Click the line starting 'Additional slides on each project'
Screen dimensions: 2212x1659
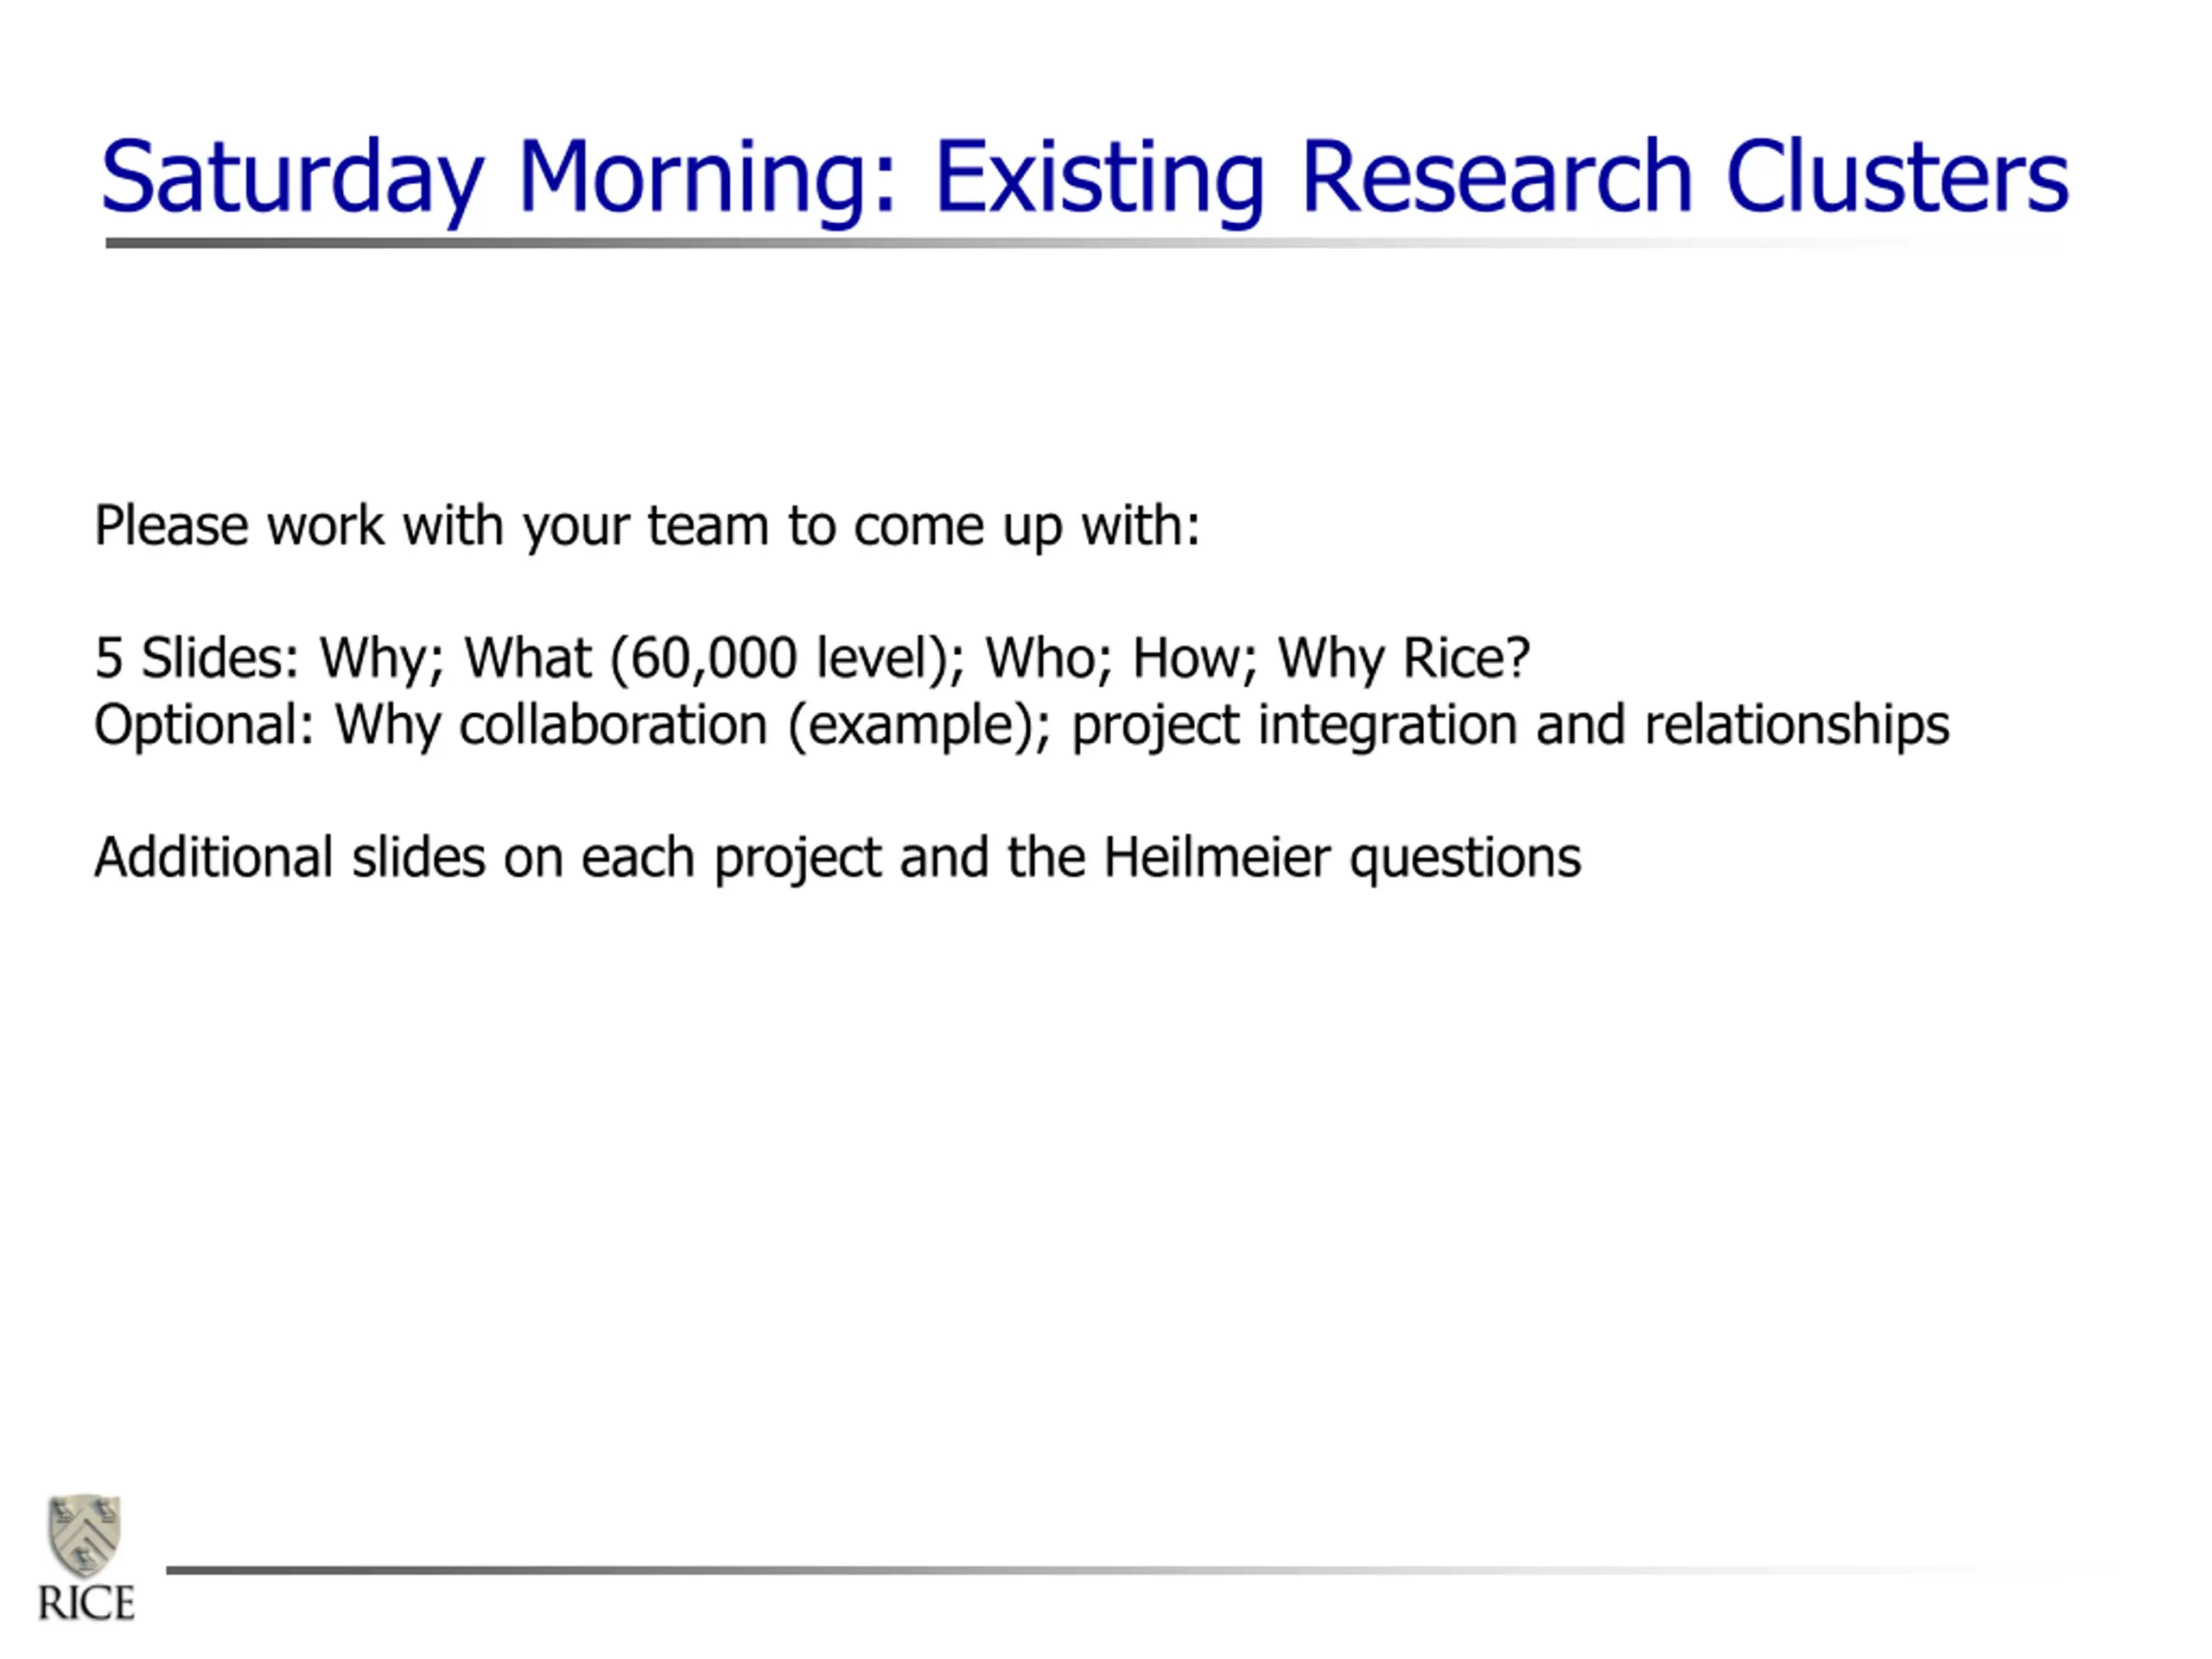[x=838, y=859]
